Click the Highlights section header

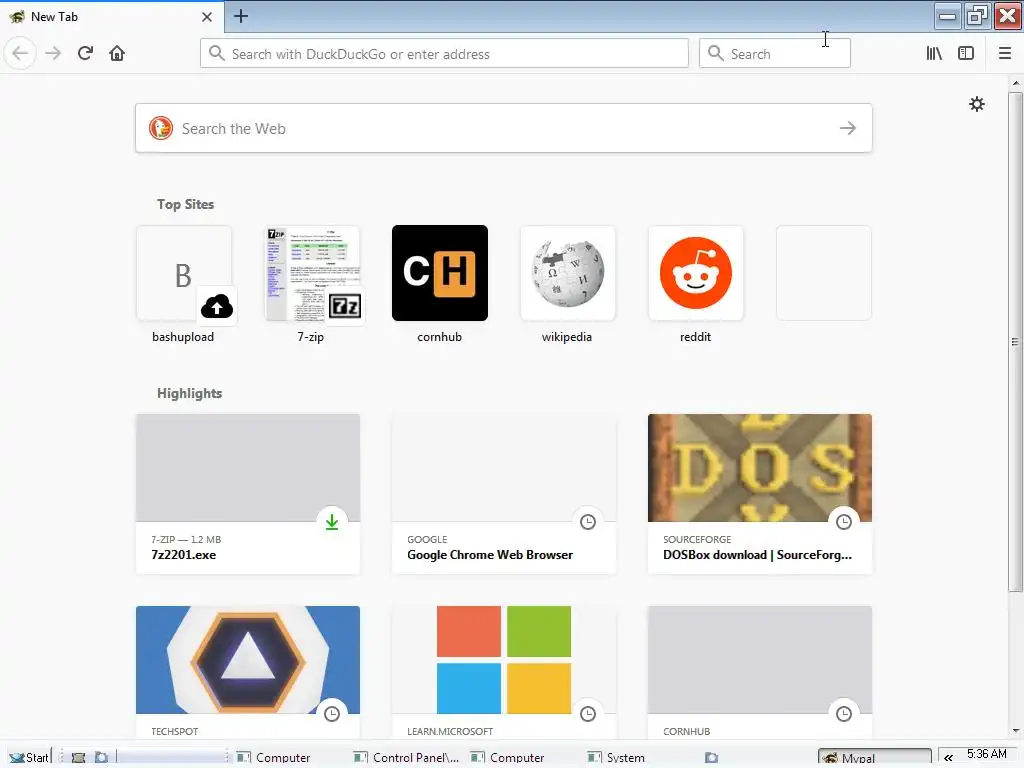pos(189,393)
